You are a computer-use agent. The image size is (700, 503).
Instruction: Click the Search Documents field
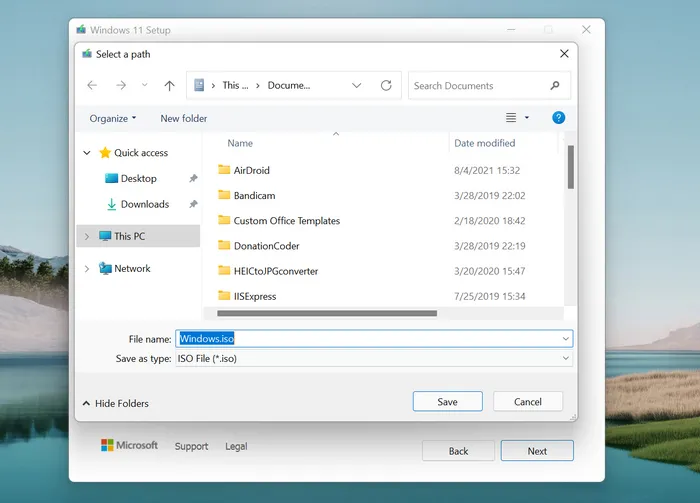(489, 85)
